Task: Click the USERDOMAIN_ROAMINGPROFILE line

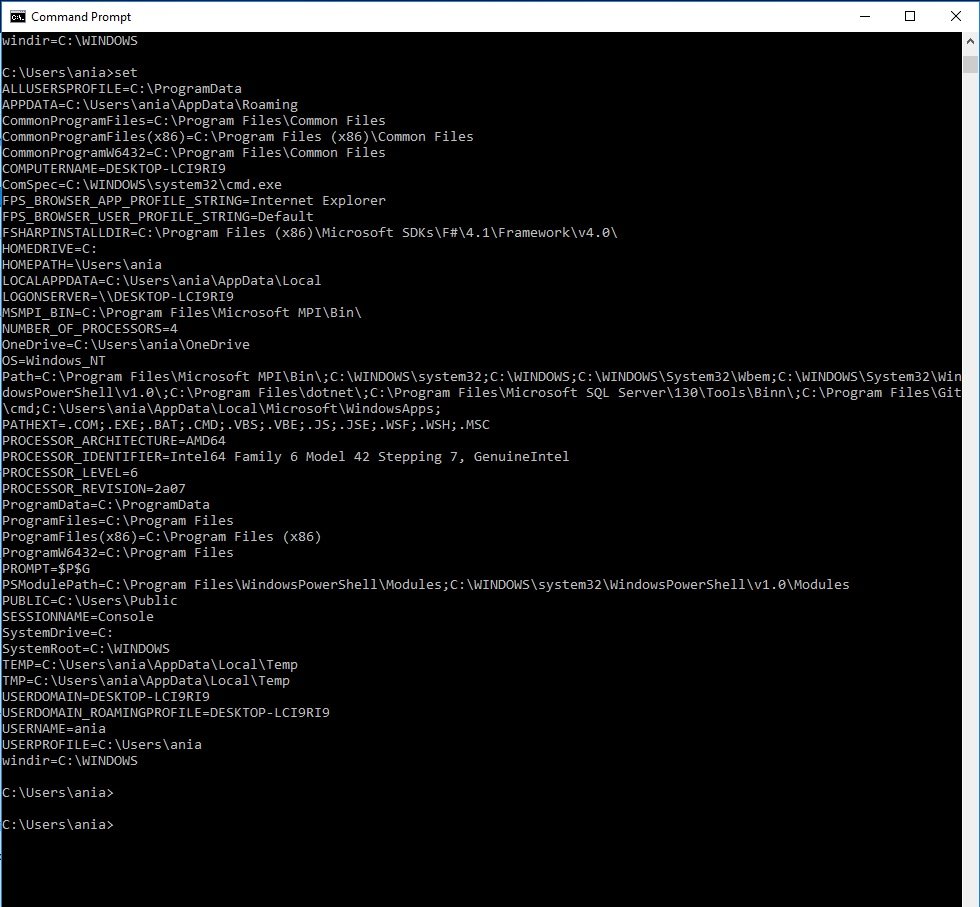Action: (166, 713)
